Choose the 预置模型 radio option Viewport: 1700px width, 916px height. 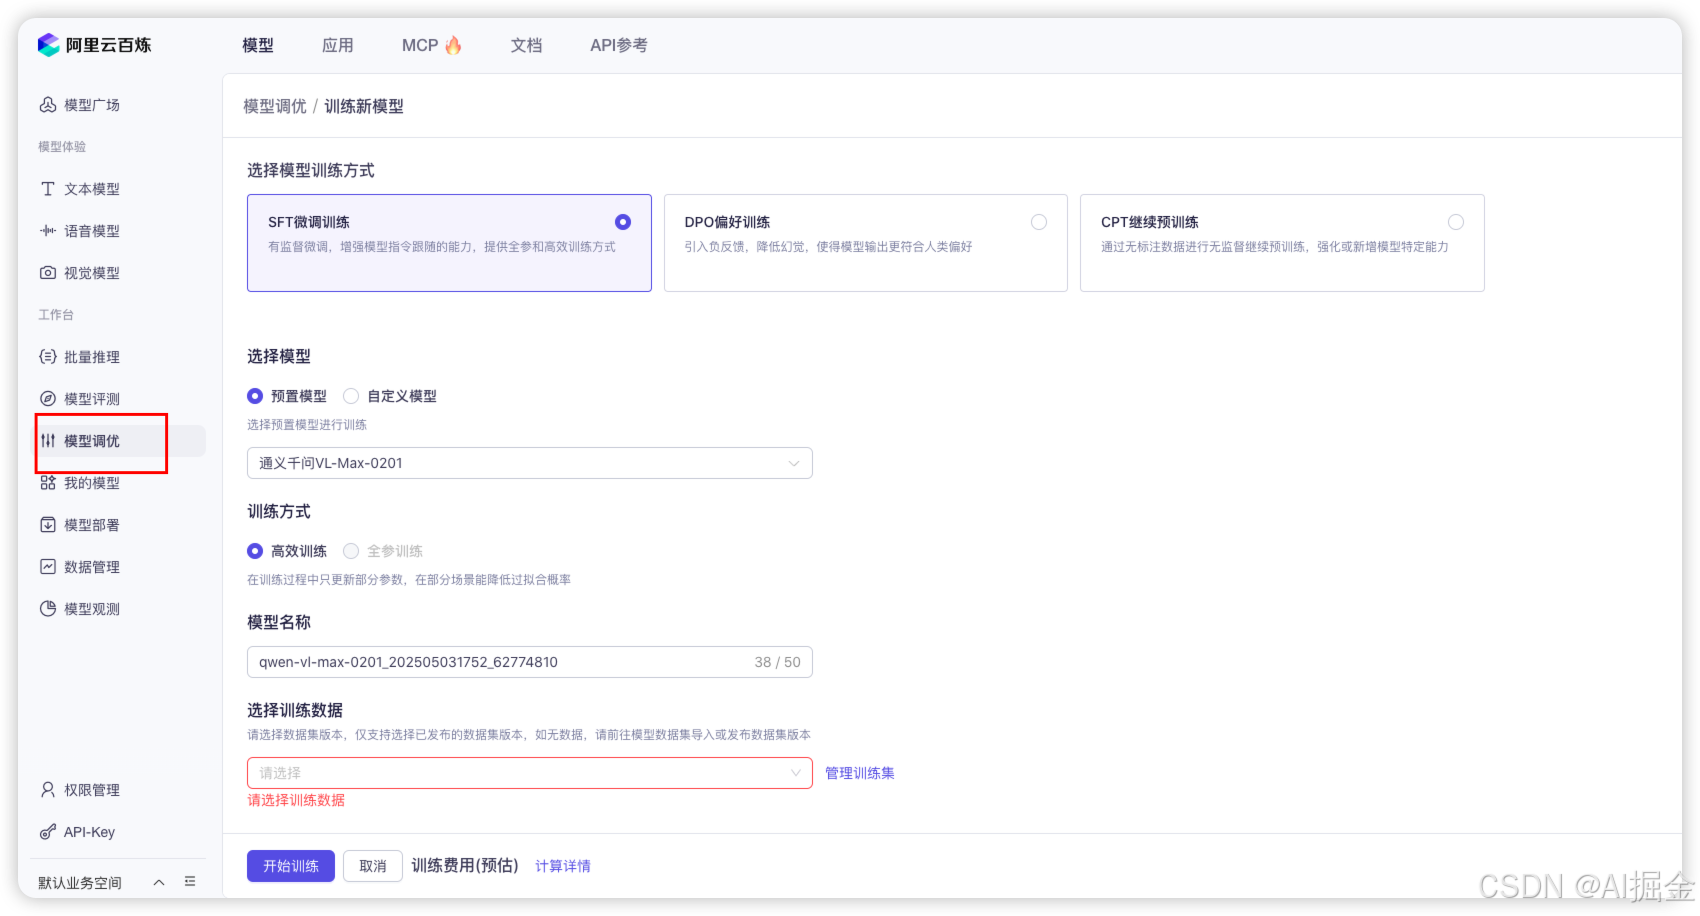point(255,396)
